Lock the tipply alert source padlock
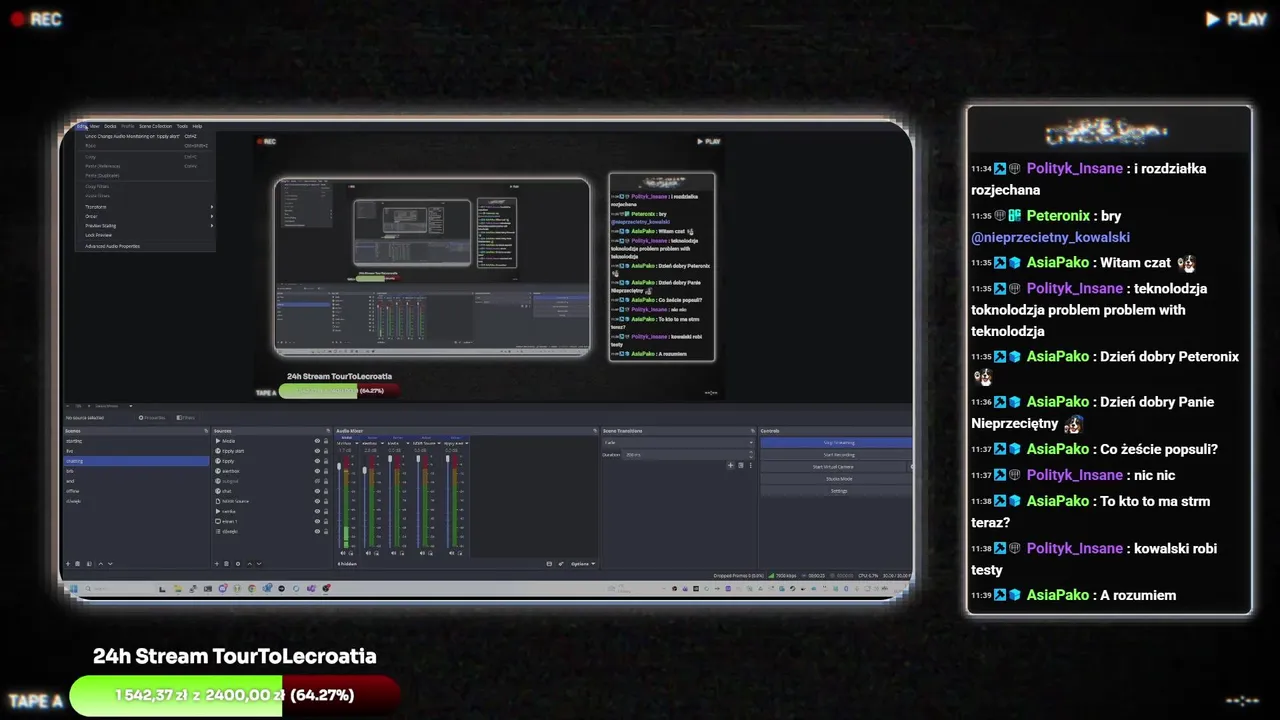Viewport: 1280px width, 720px height. [326, 451]
